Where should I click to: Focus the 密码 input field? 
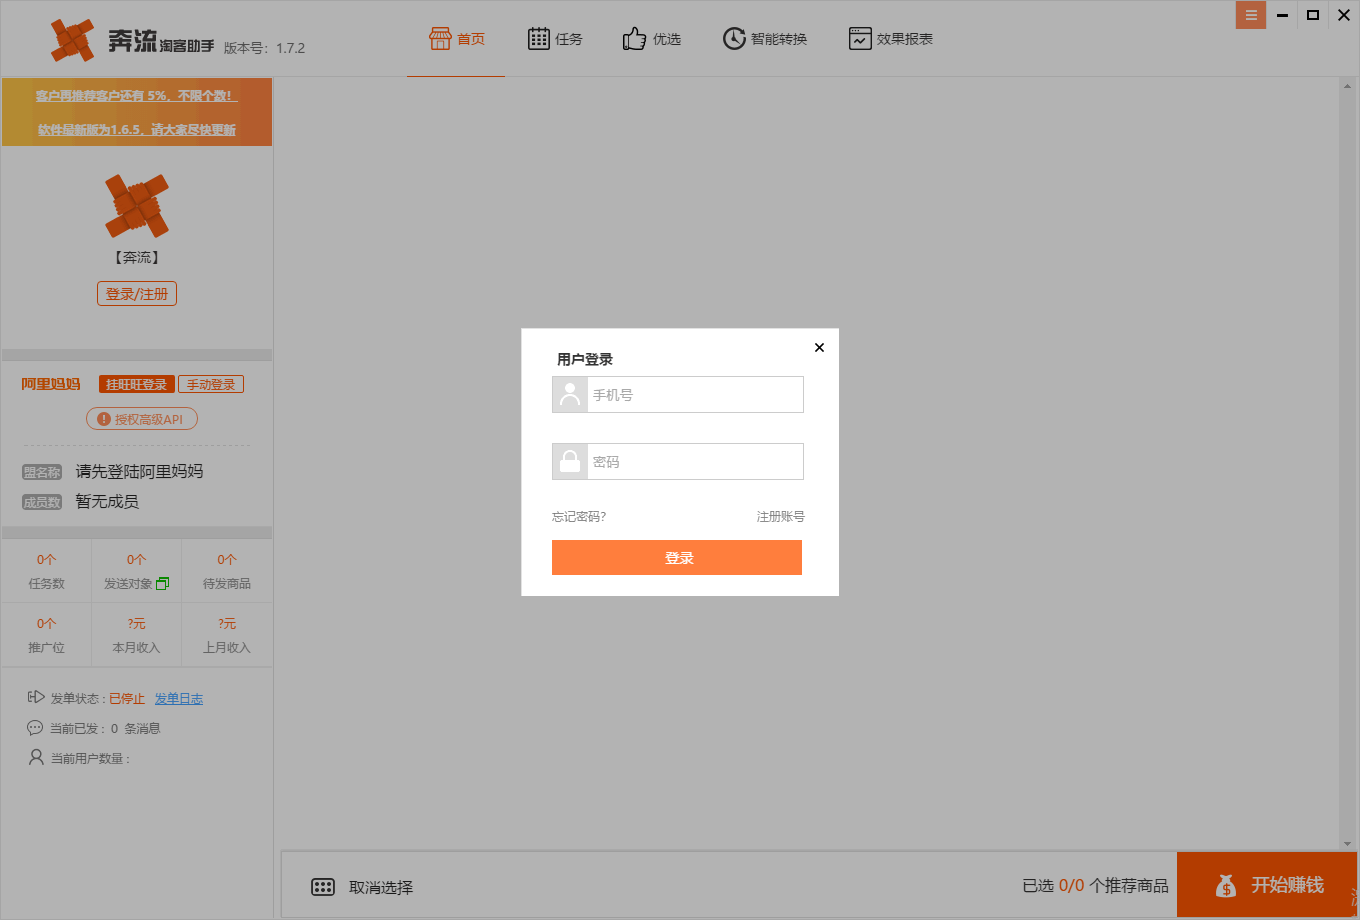678,462
